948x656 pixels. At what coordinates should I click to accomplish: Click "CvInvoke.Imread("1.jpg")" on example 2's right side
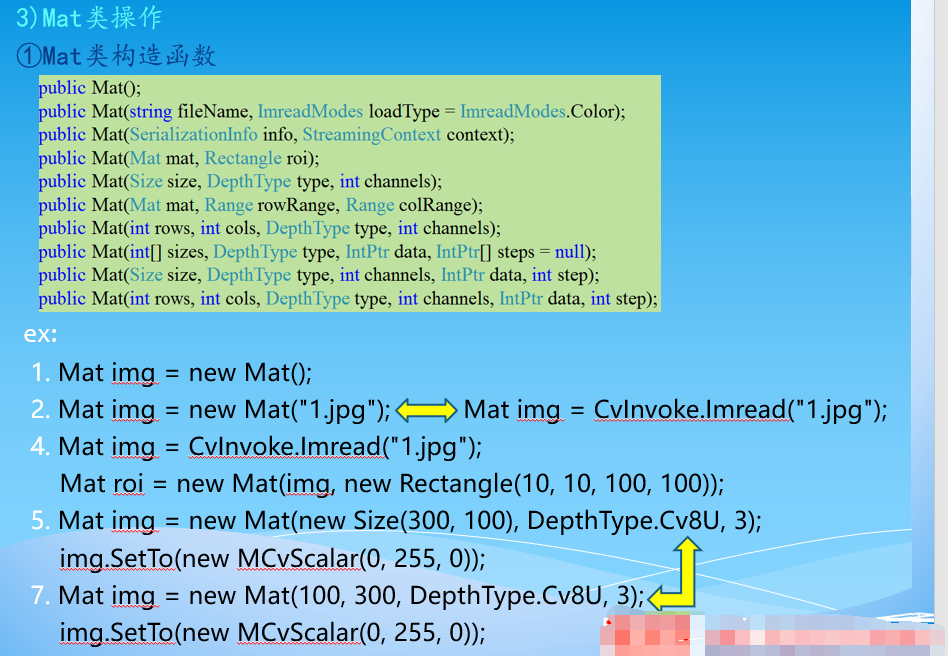point(740,411)
